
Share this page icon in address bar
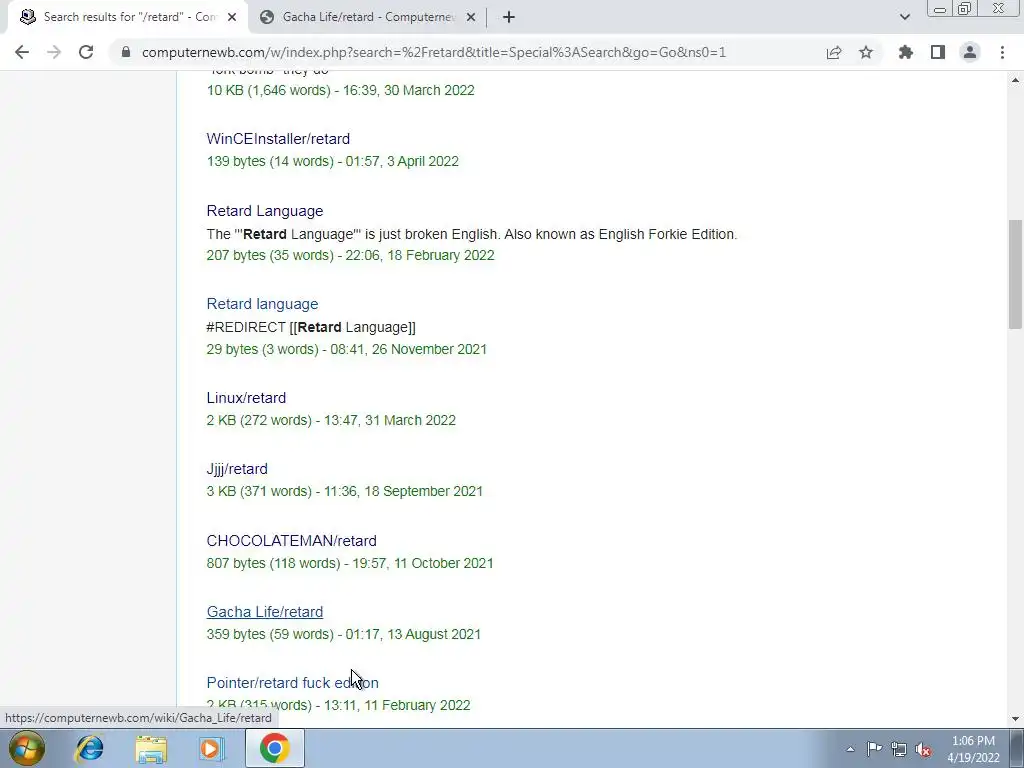click(x=834, y=52)
